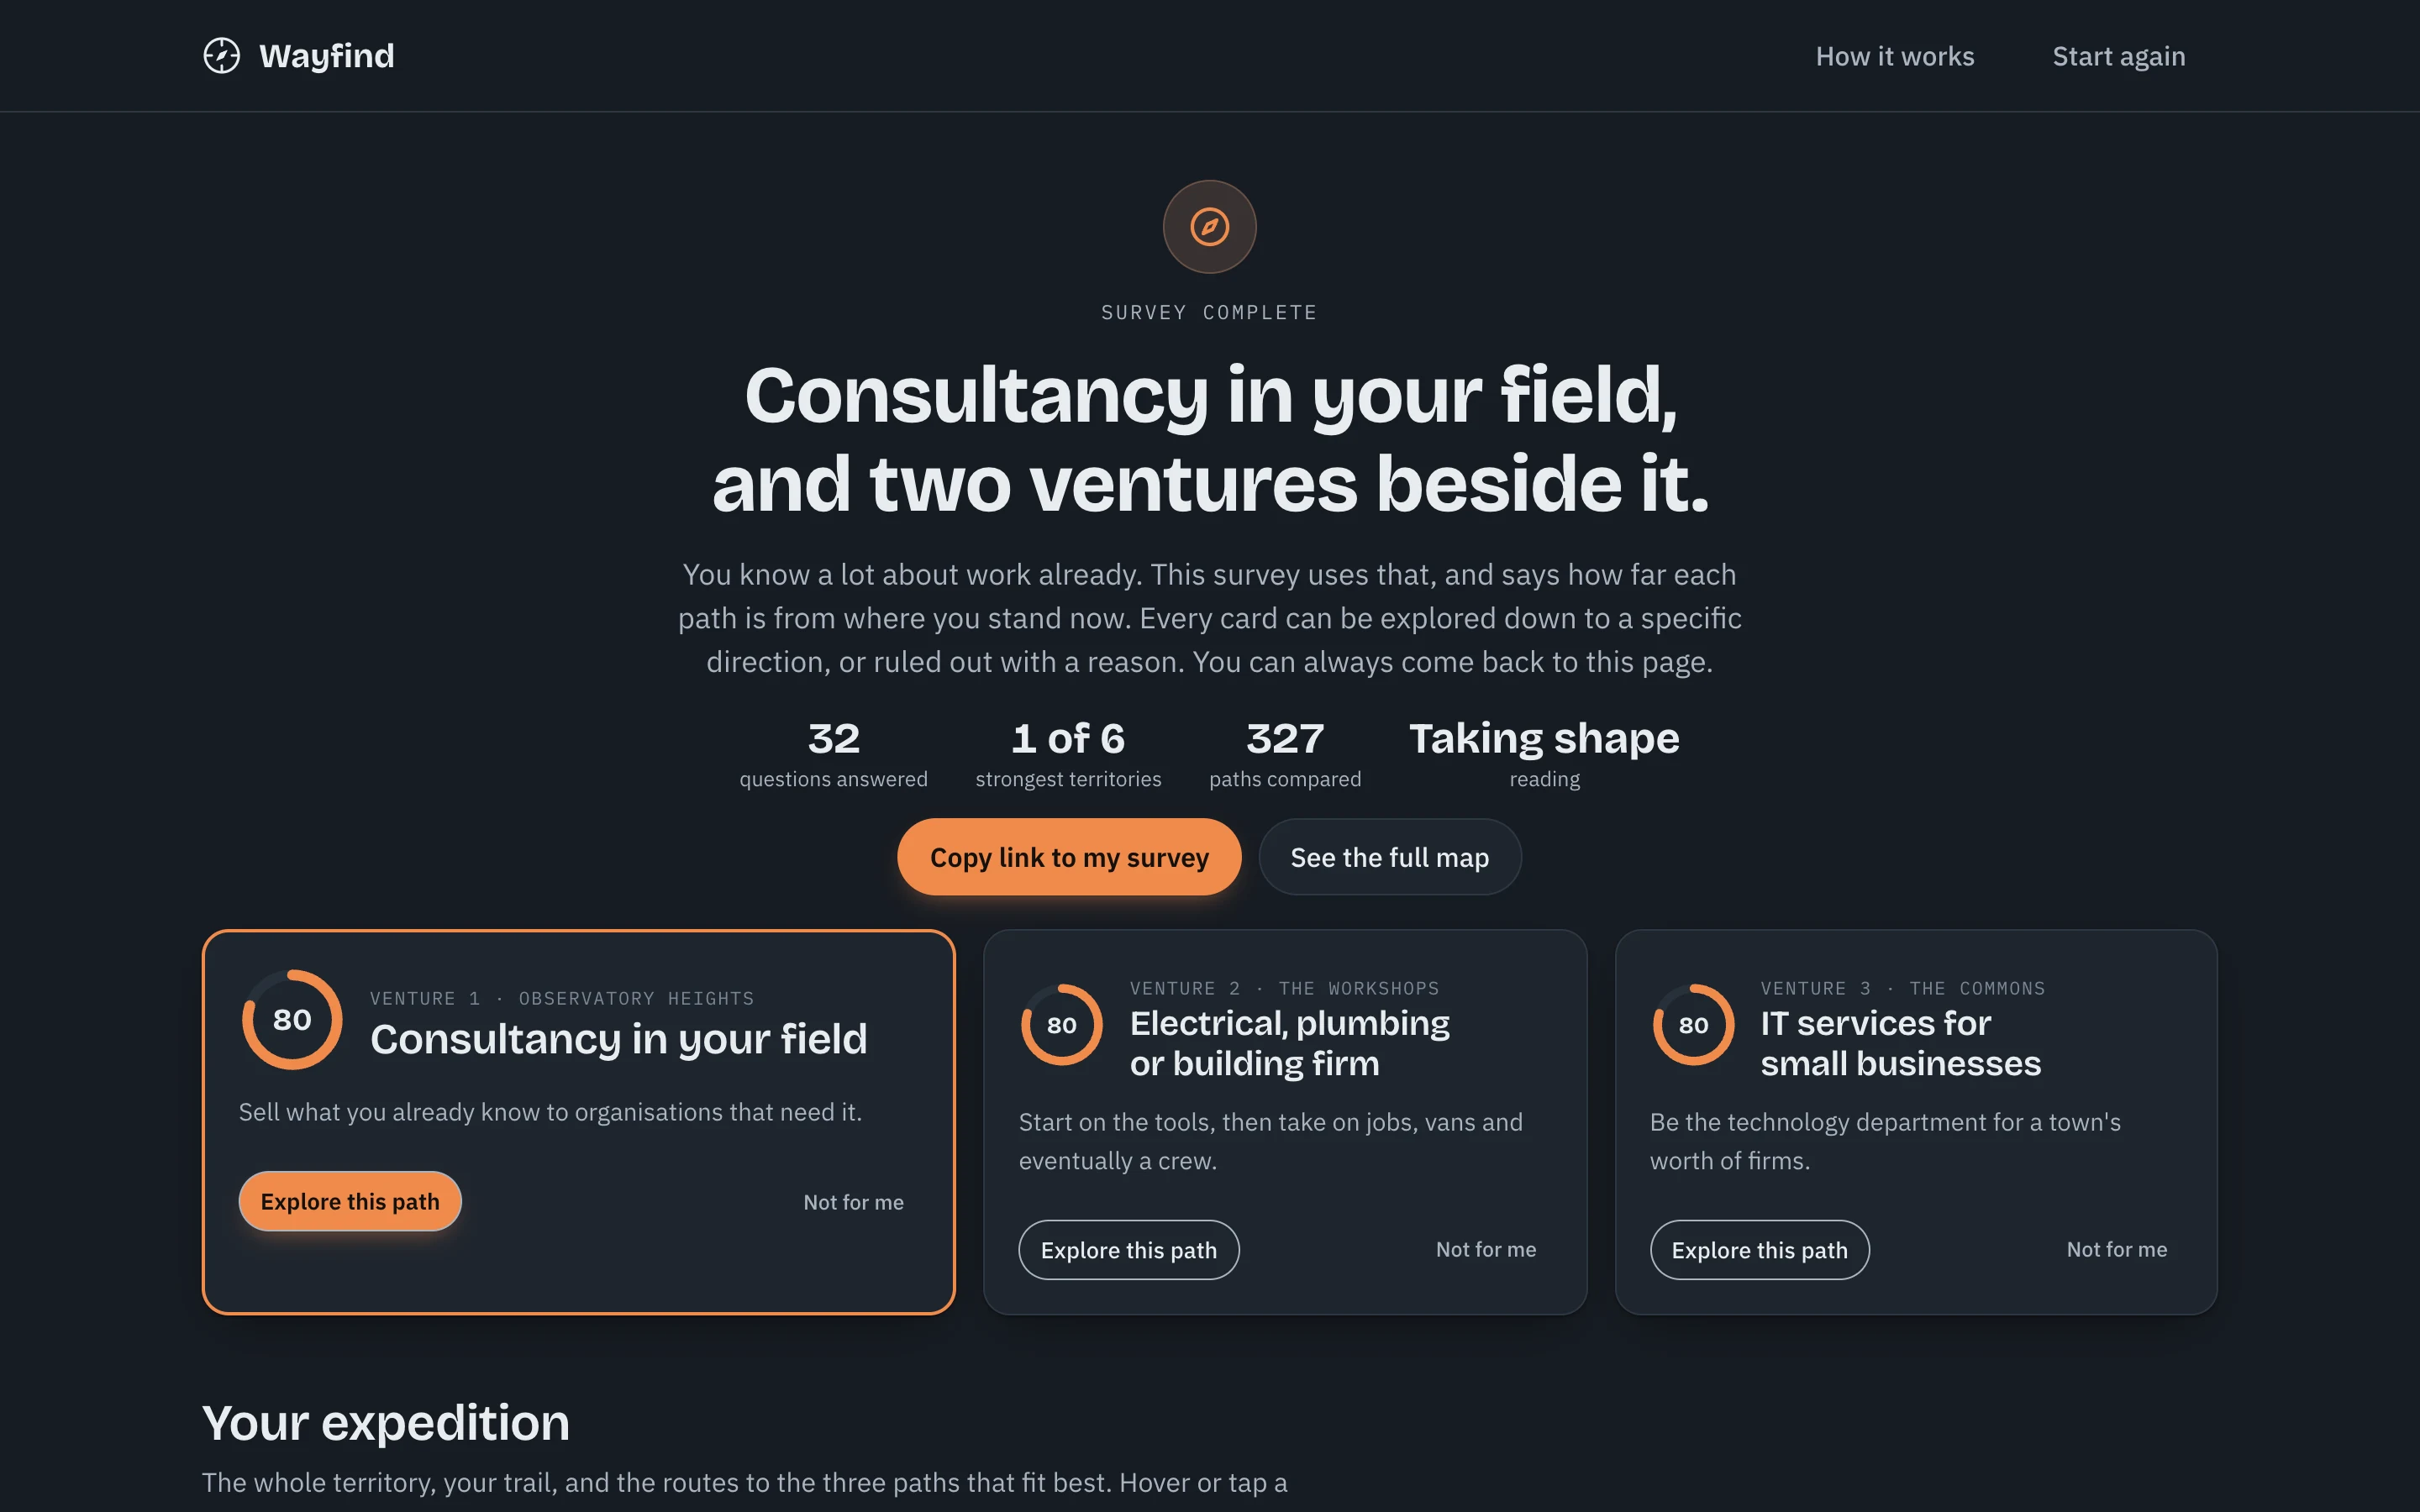Image resolution: width=2420 pixels, height=1512 pixels.
Task: Click the 80 score ring on Consultancy card
Action: 292,1020
